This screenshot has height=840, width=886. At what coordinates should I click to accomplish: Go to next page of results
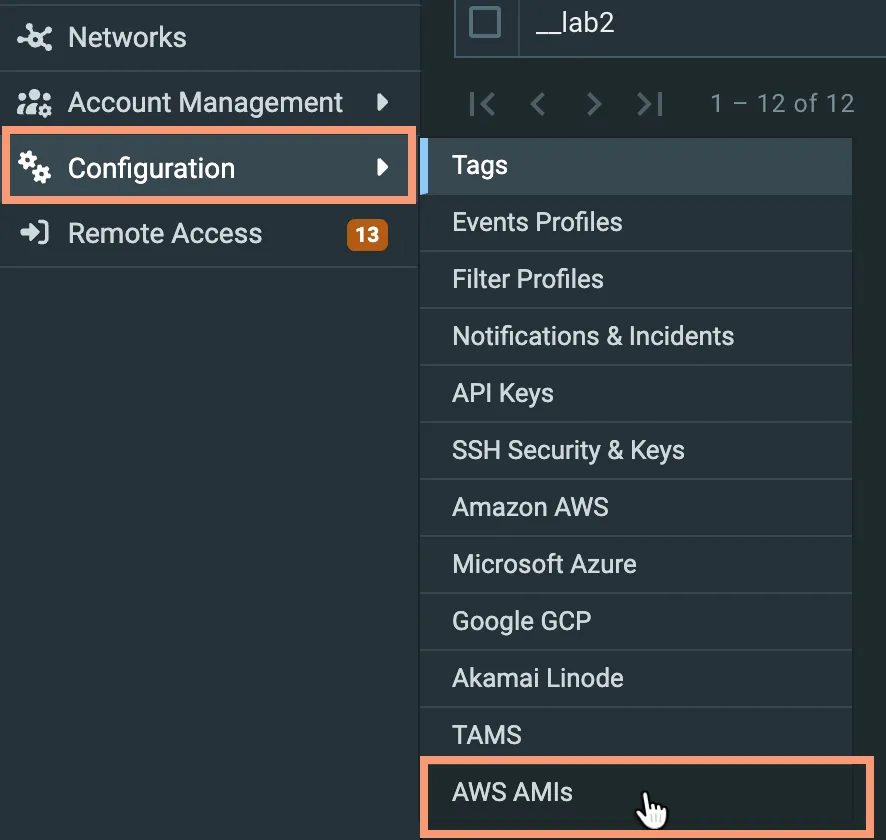(x=593, y=104)
